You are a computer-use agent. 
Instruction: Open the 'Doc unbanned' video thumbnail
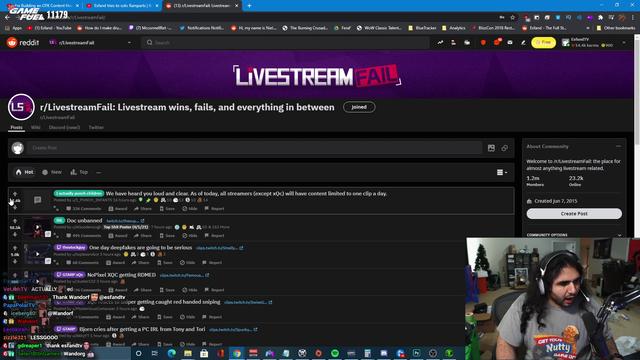pos(38,227)
